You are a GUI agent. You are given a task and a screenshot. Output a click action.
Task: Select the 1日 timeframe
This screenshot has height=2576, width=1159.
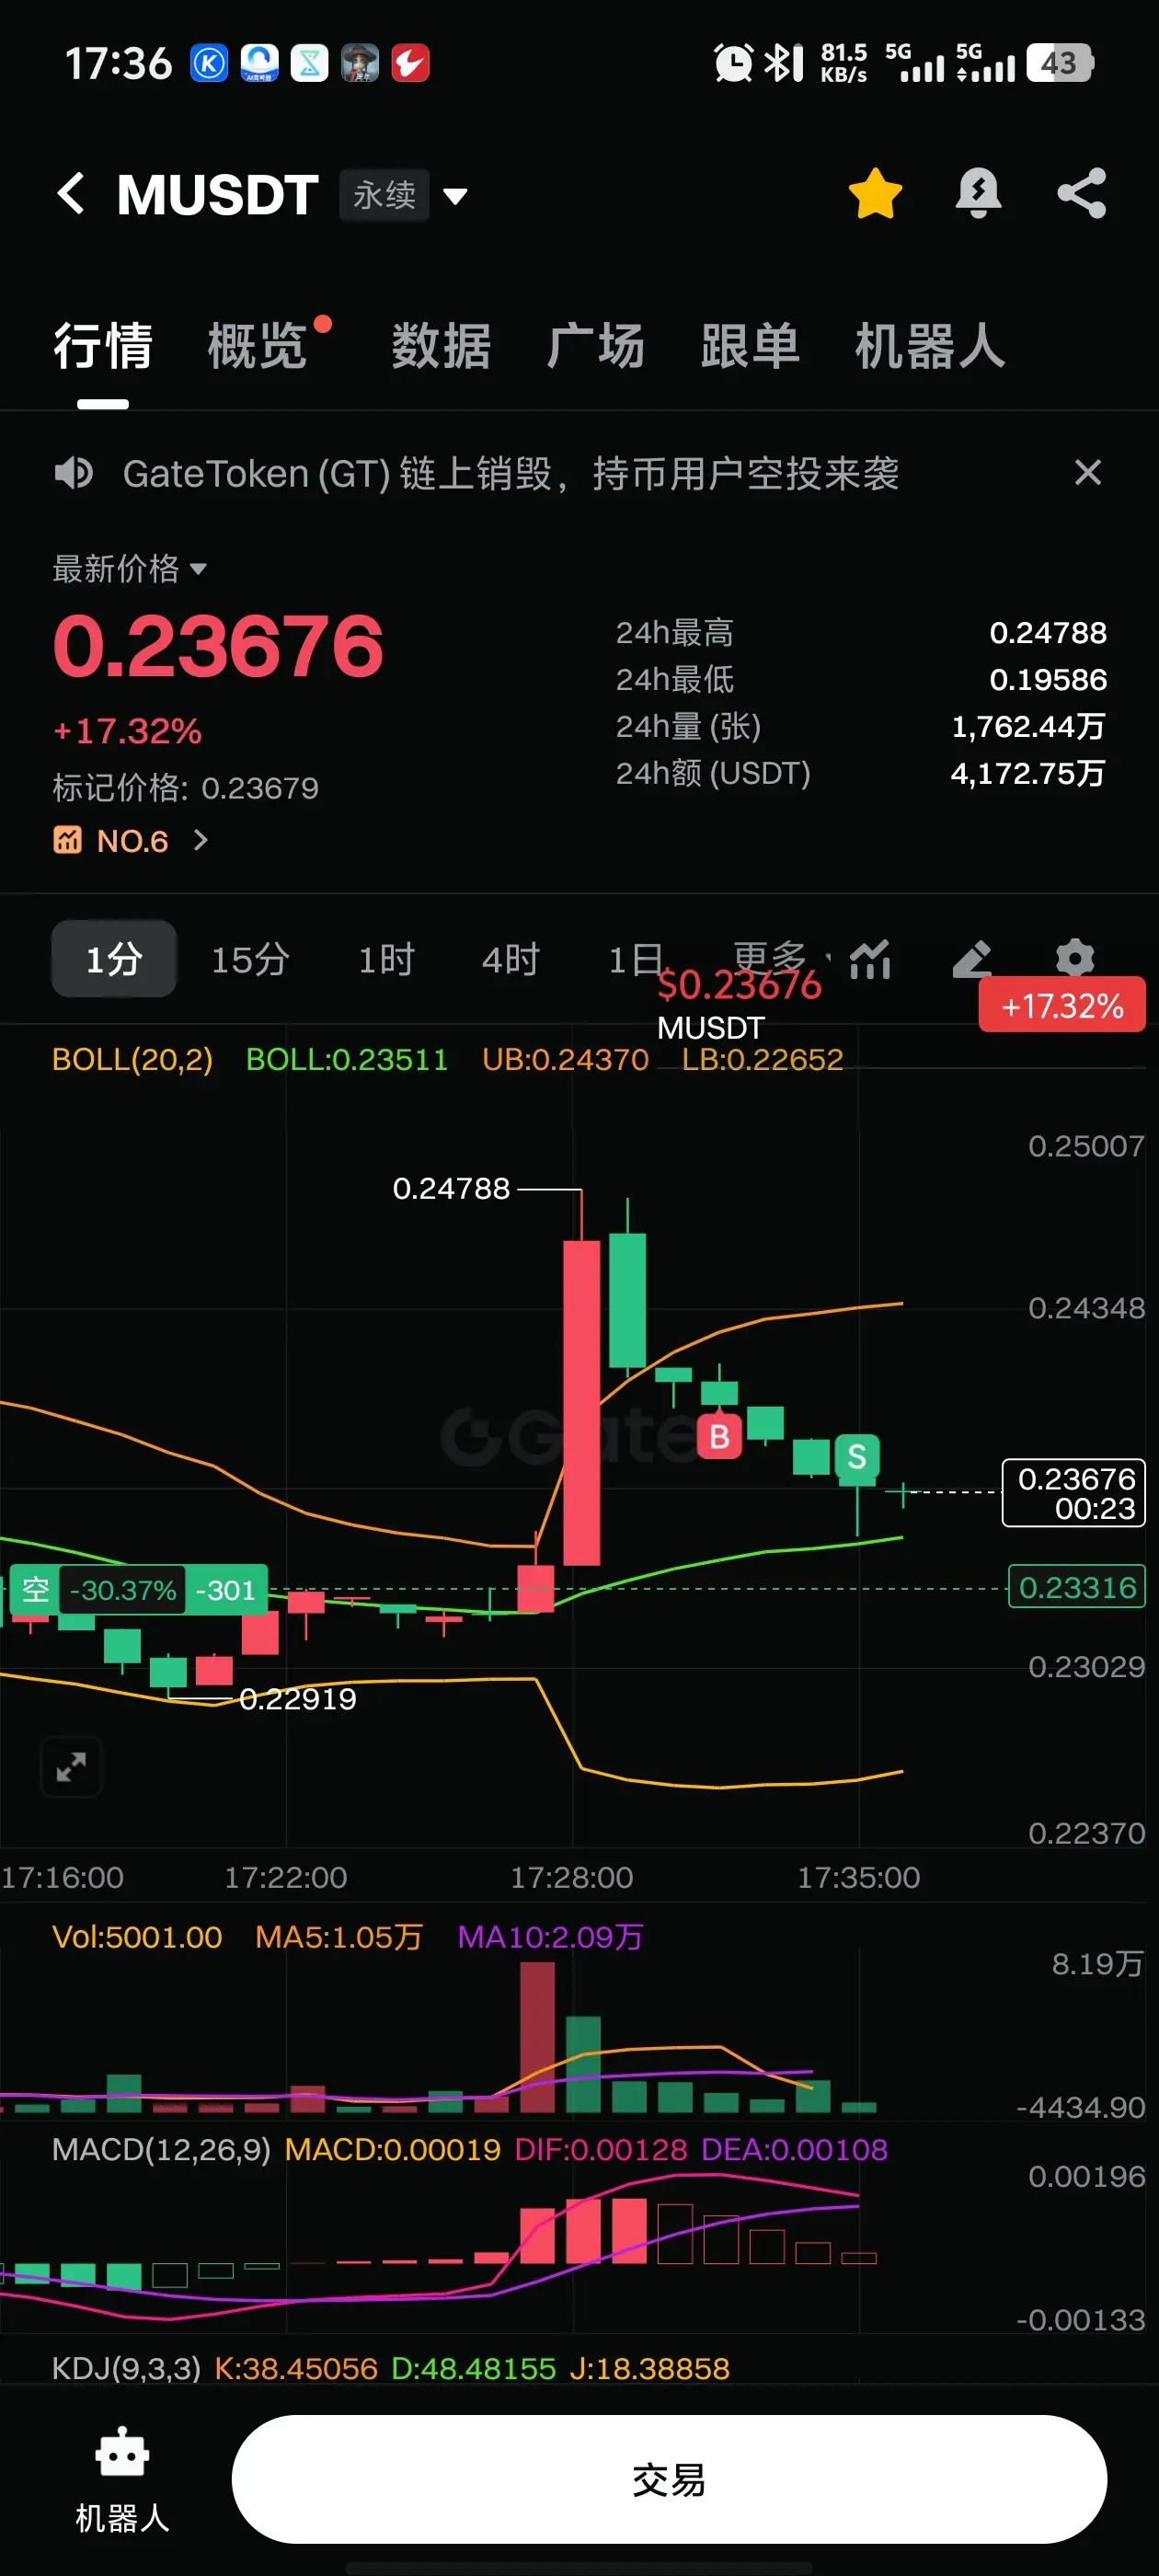pyautogui.click(x=636, y=959)
